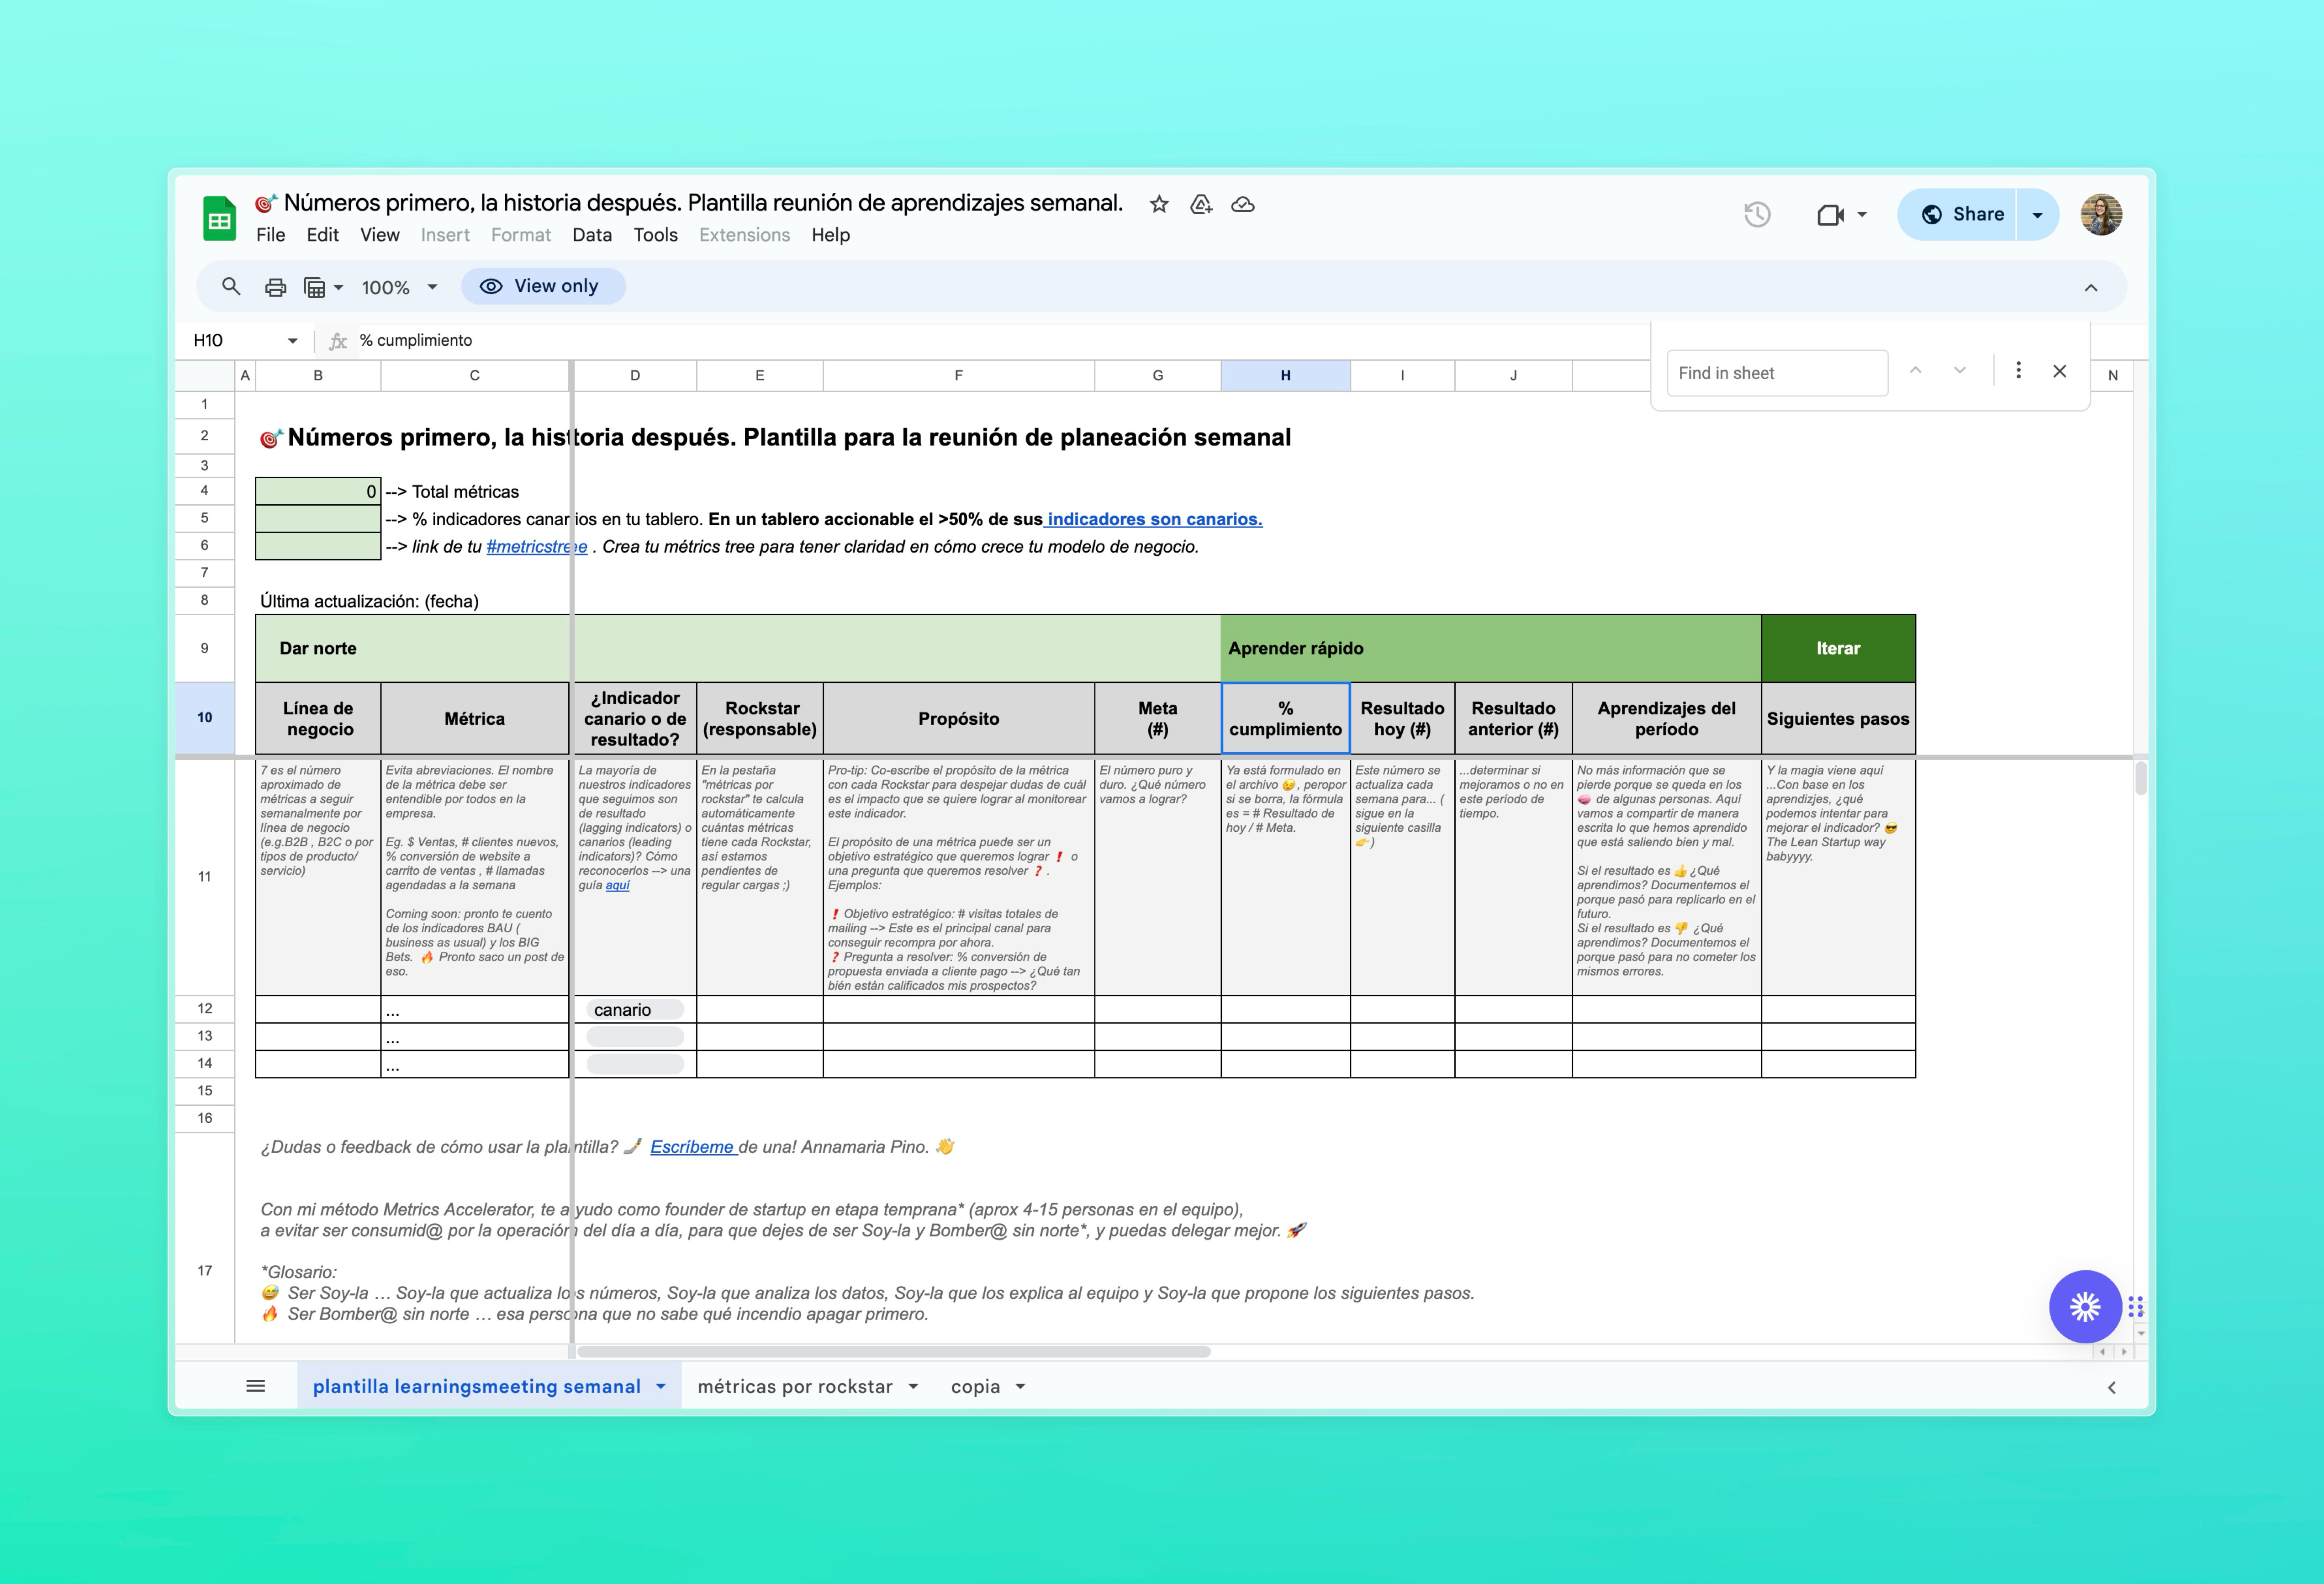Viewport: 2324px width, 1584px height.
Task: Click the print icon
Action: coord(275,287)
